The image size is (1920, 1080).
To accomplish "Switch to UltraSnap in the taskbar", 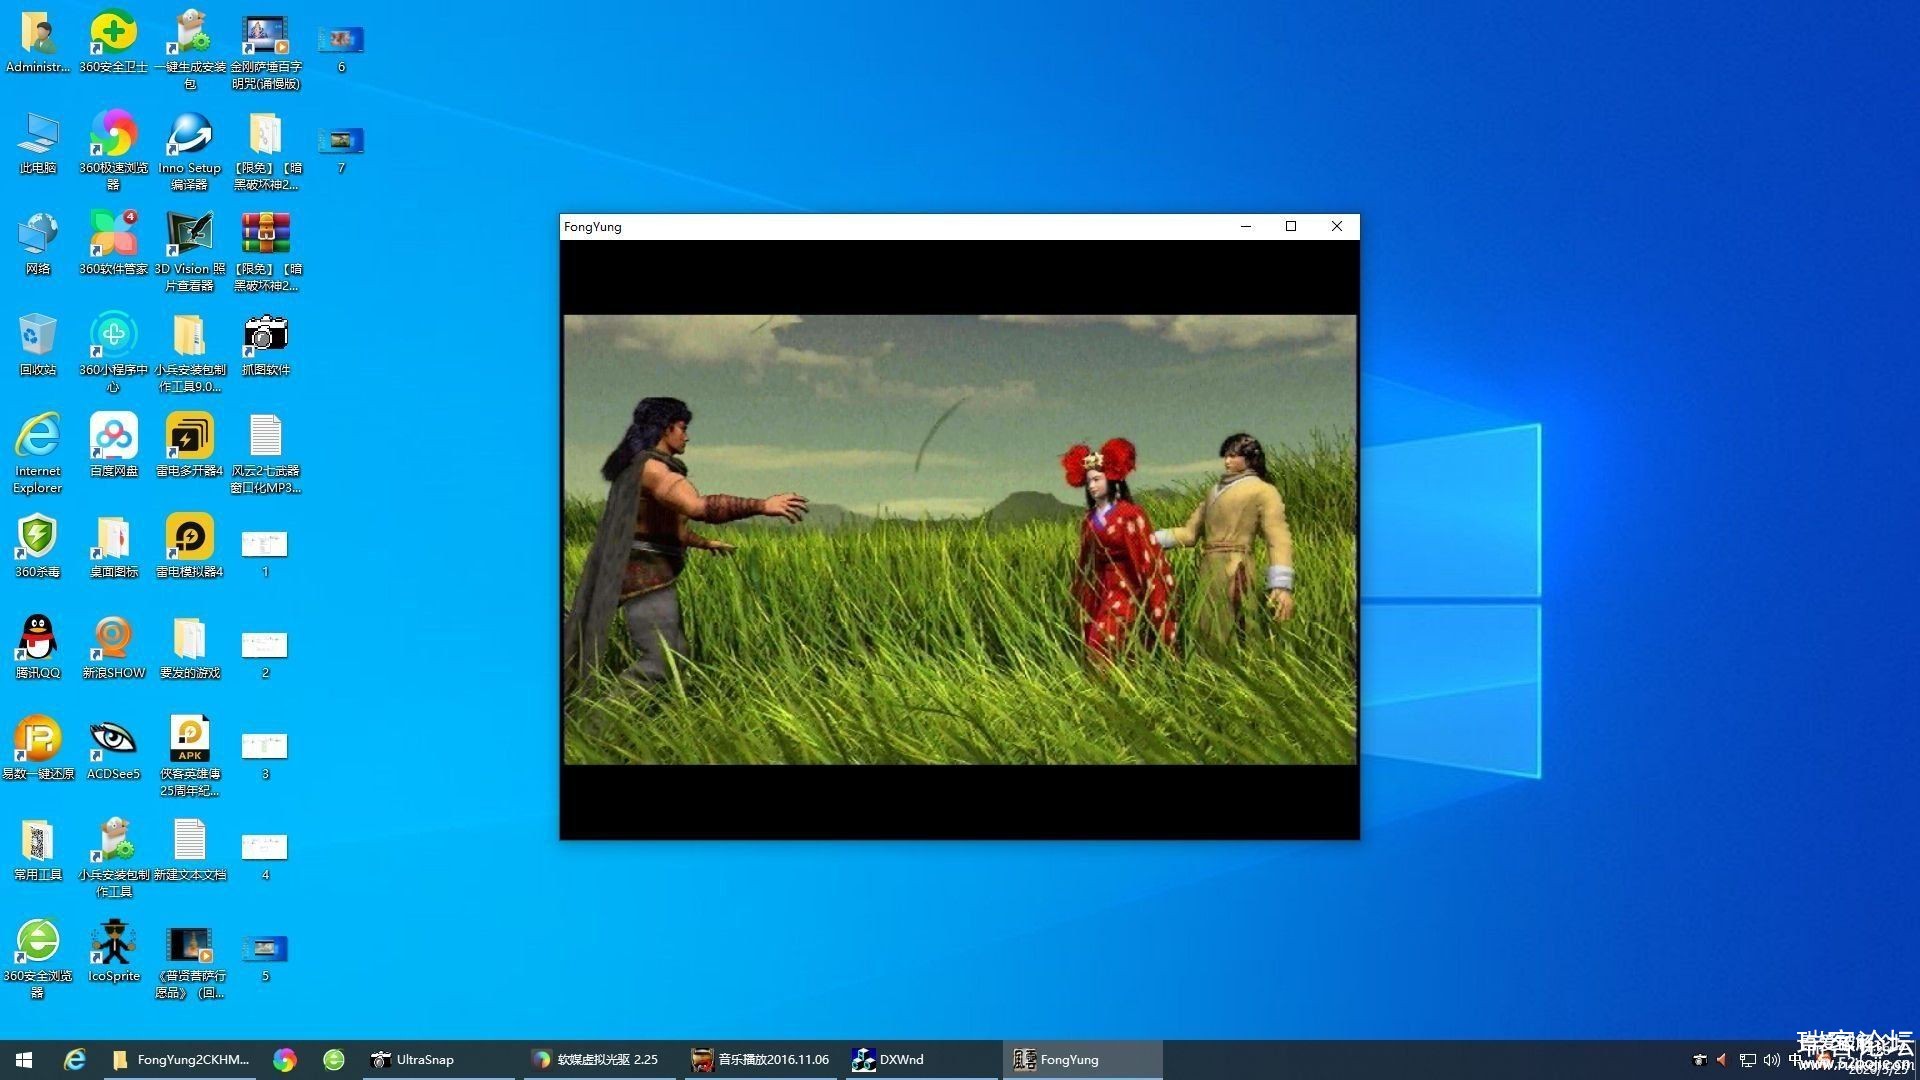I will [437, 1059].
